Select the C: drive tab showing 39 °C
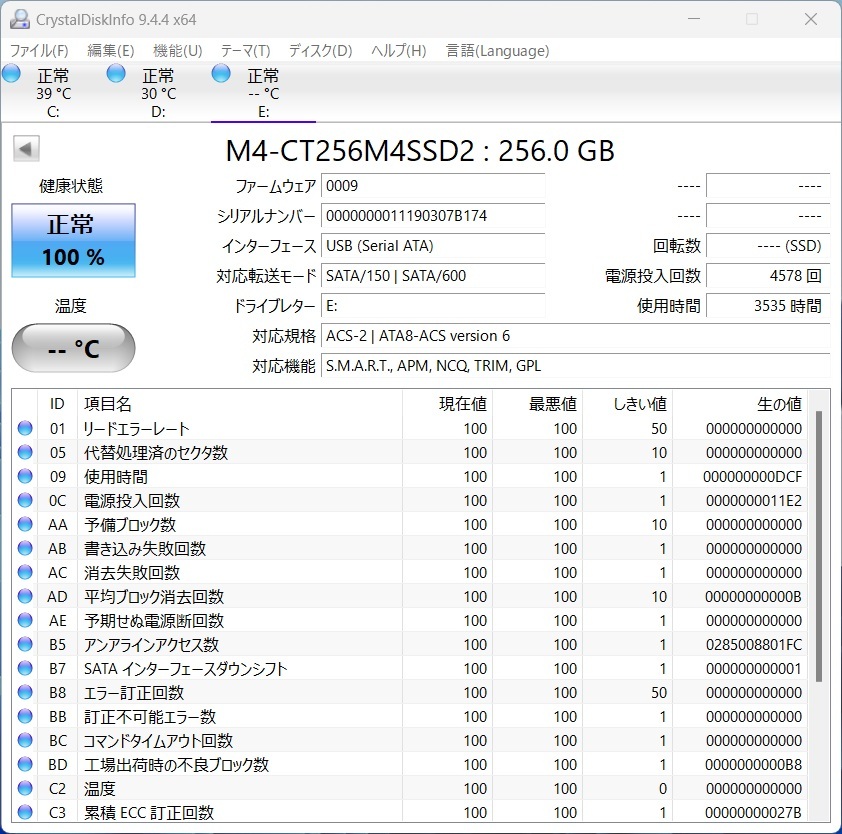 pos(53,92)
